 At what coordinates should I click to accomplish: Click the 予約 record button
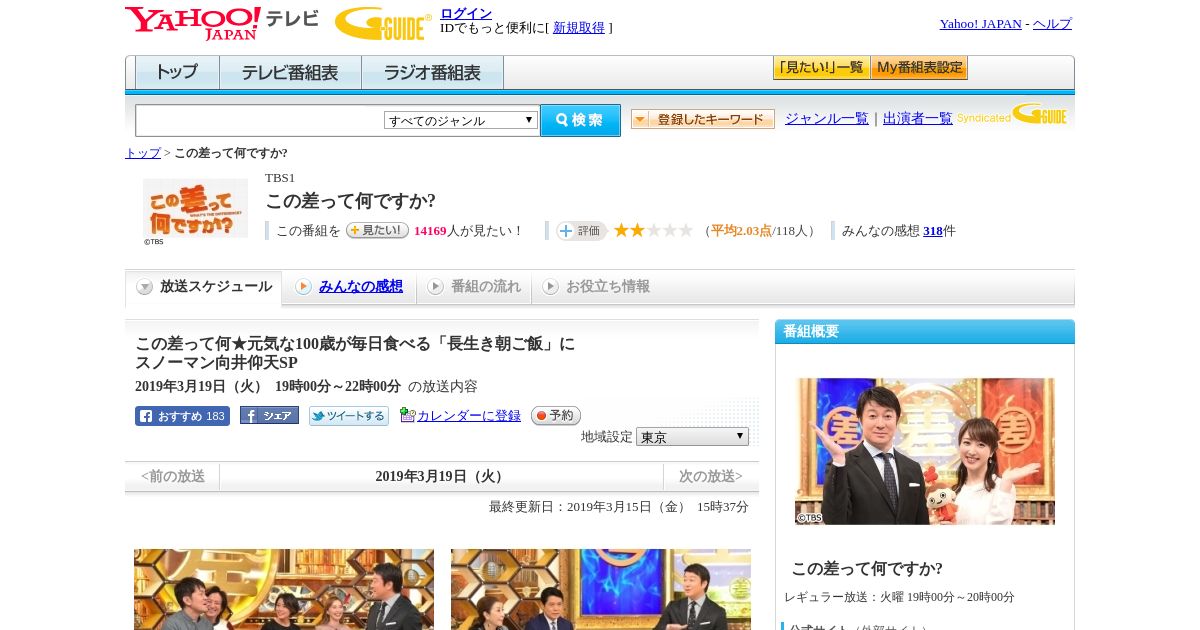555,415
